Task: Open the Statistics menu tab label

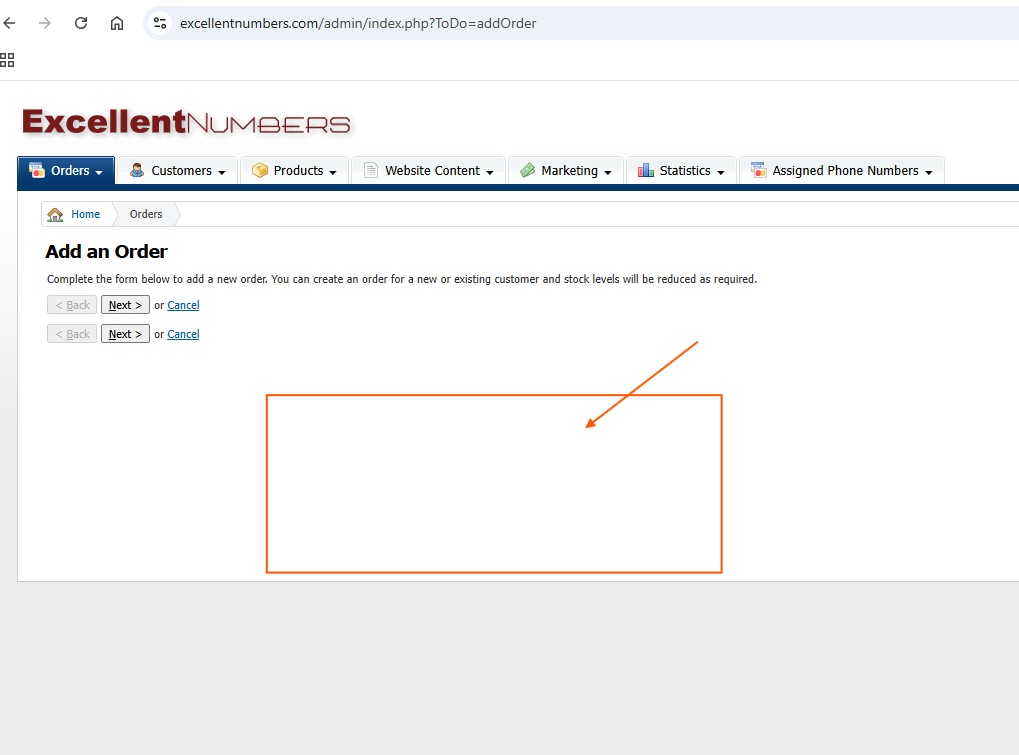Action: 684,171
